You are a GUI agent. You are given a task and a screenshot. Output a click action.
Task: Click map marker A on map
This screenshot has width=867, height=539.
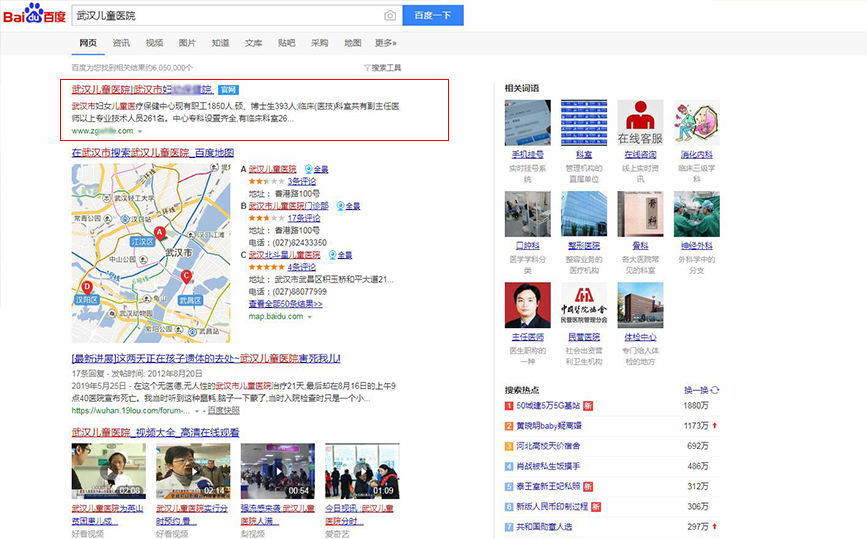click(x=159, y=233)
